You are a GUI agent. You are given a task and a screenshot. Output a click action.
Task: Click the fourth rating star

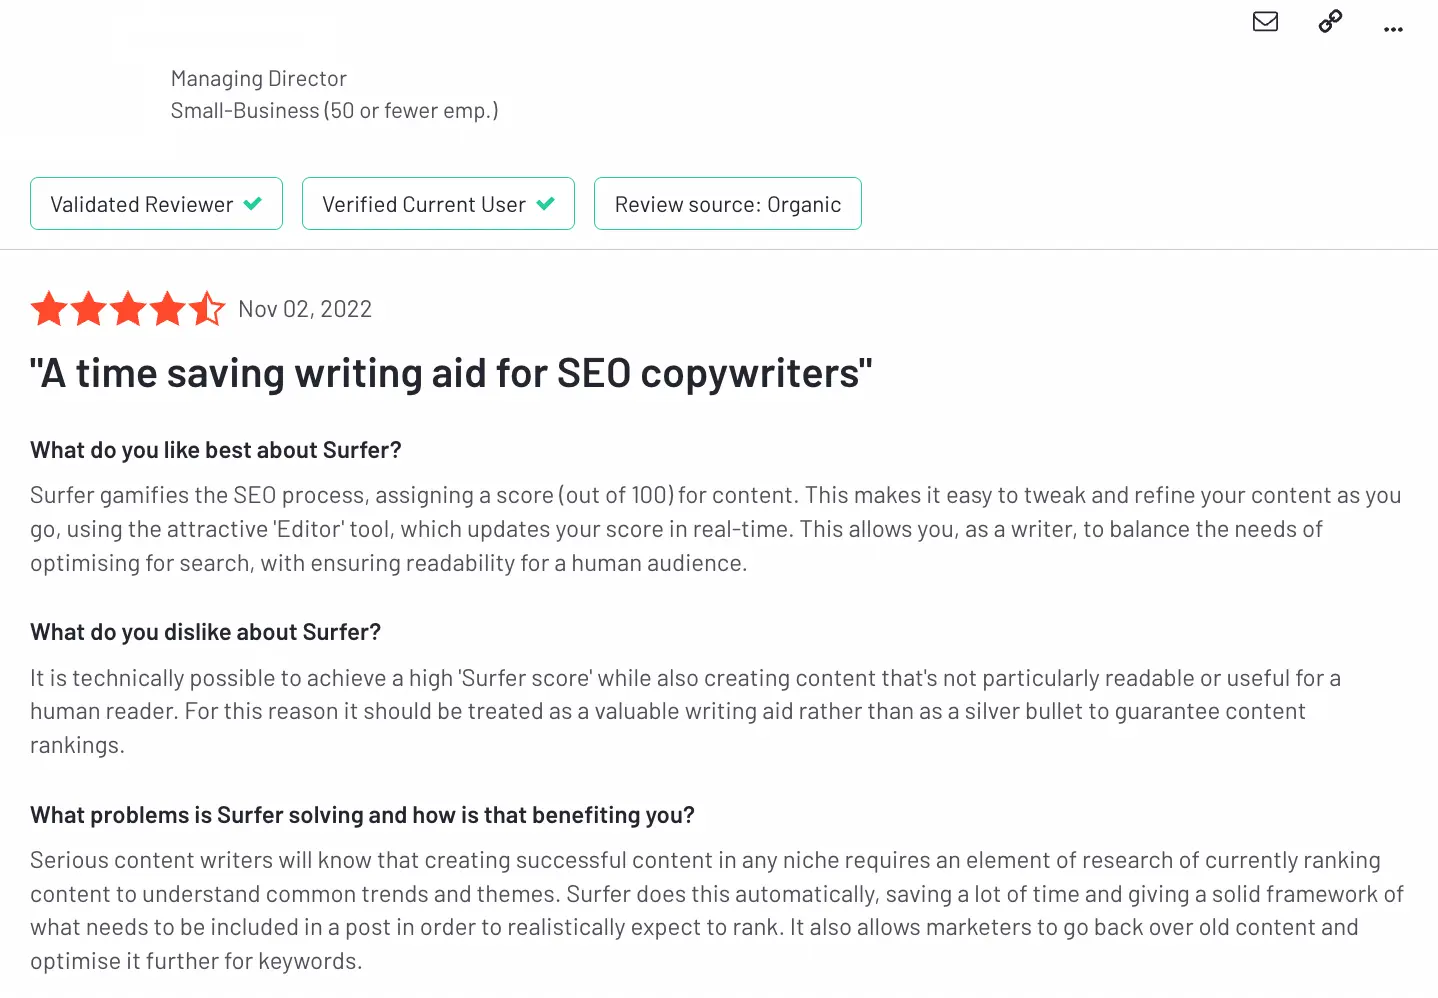point(167,309)
